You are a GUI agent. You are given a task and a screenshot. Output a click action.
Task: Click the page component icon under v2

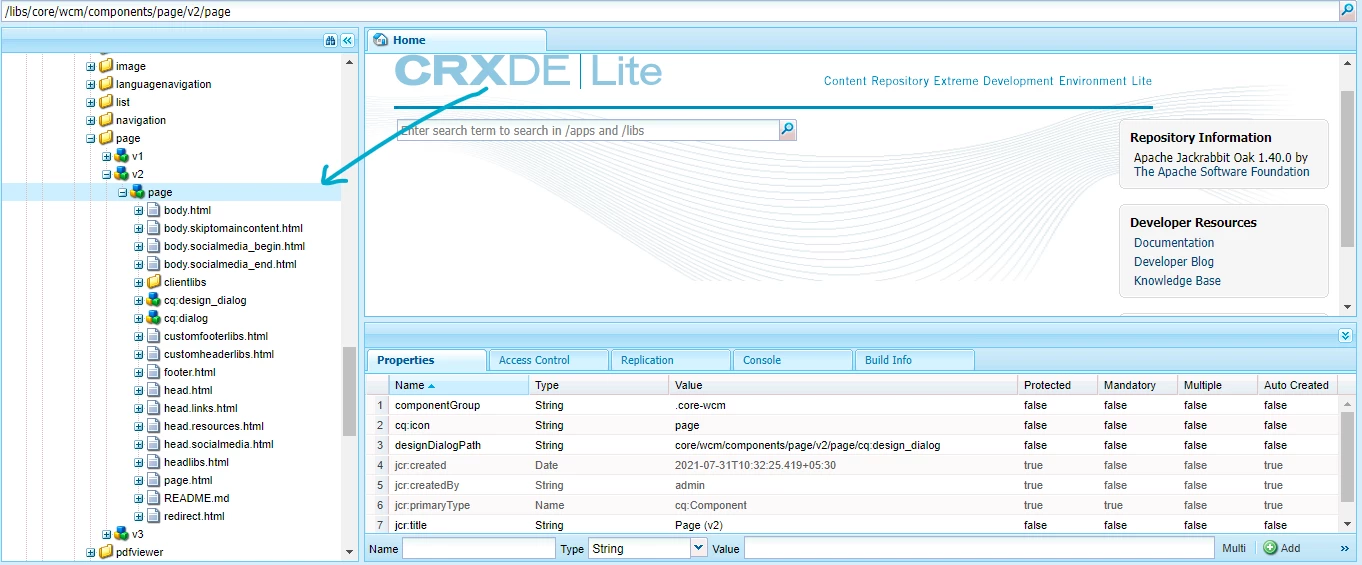[x=138, y=192]
